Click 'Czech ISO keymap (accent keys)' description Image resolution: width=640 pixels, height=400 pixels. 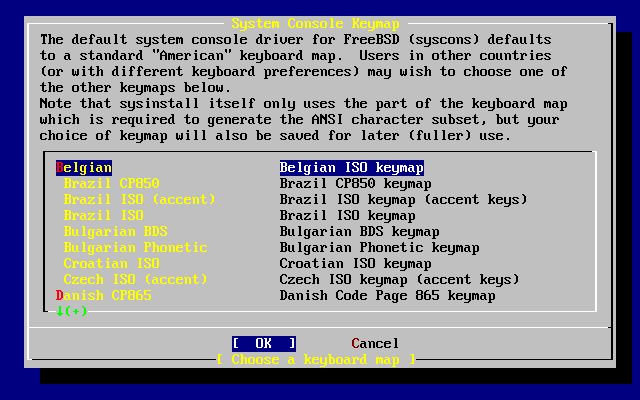[400, 280]
